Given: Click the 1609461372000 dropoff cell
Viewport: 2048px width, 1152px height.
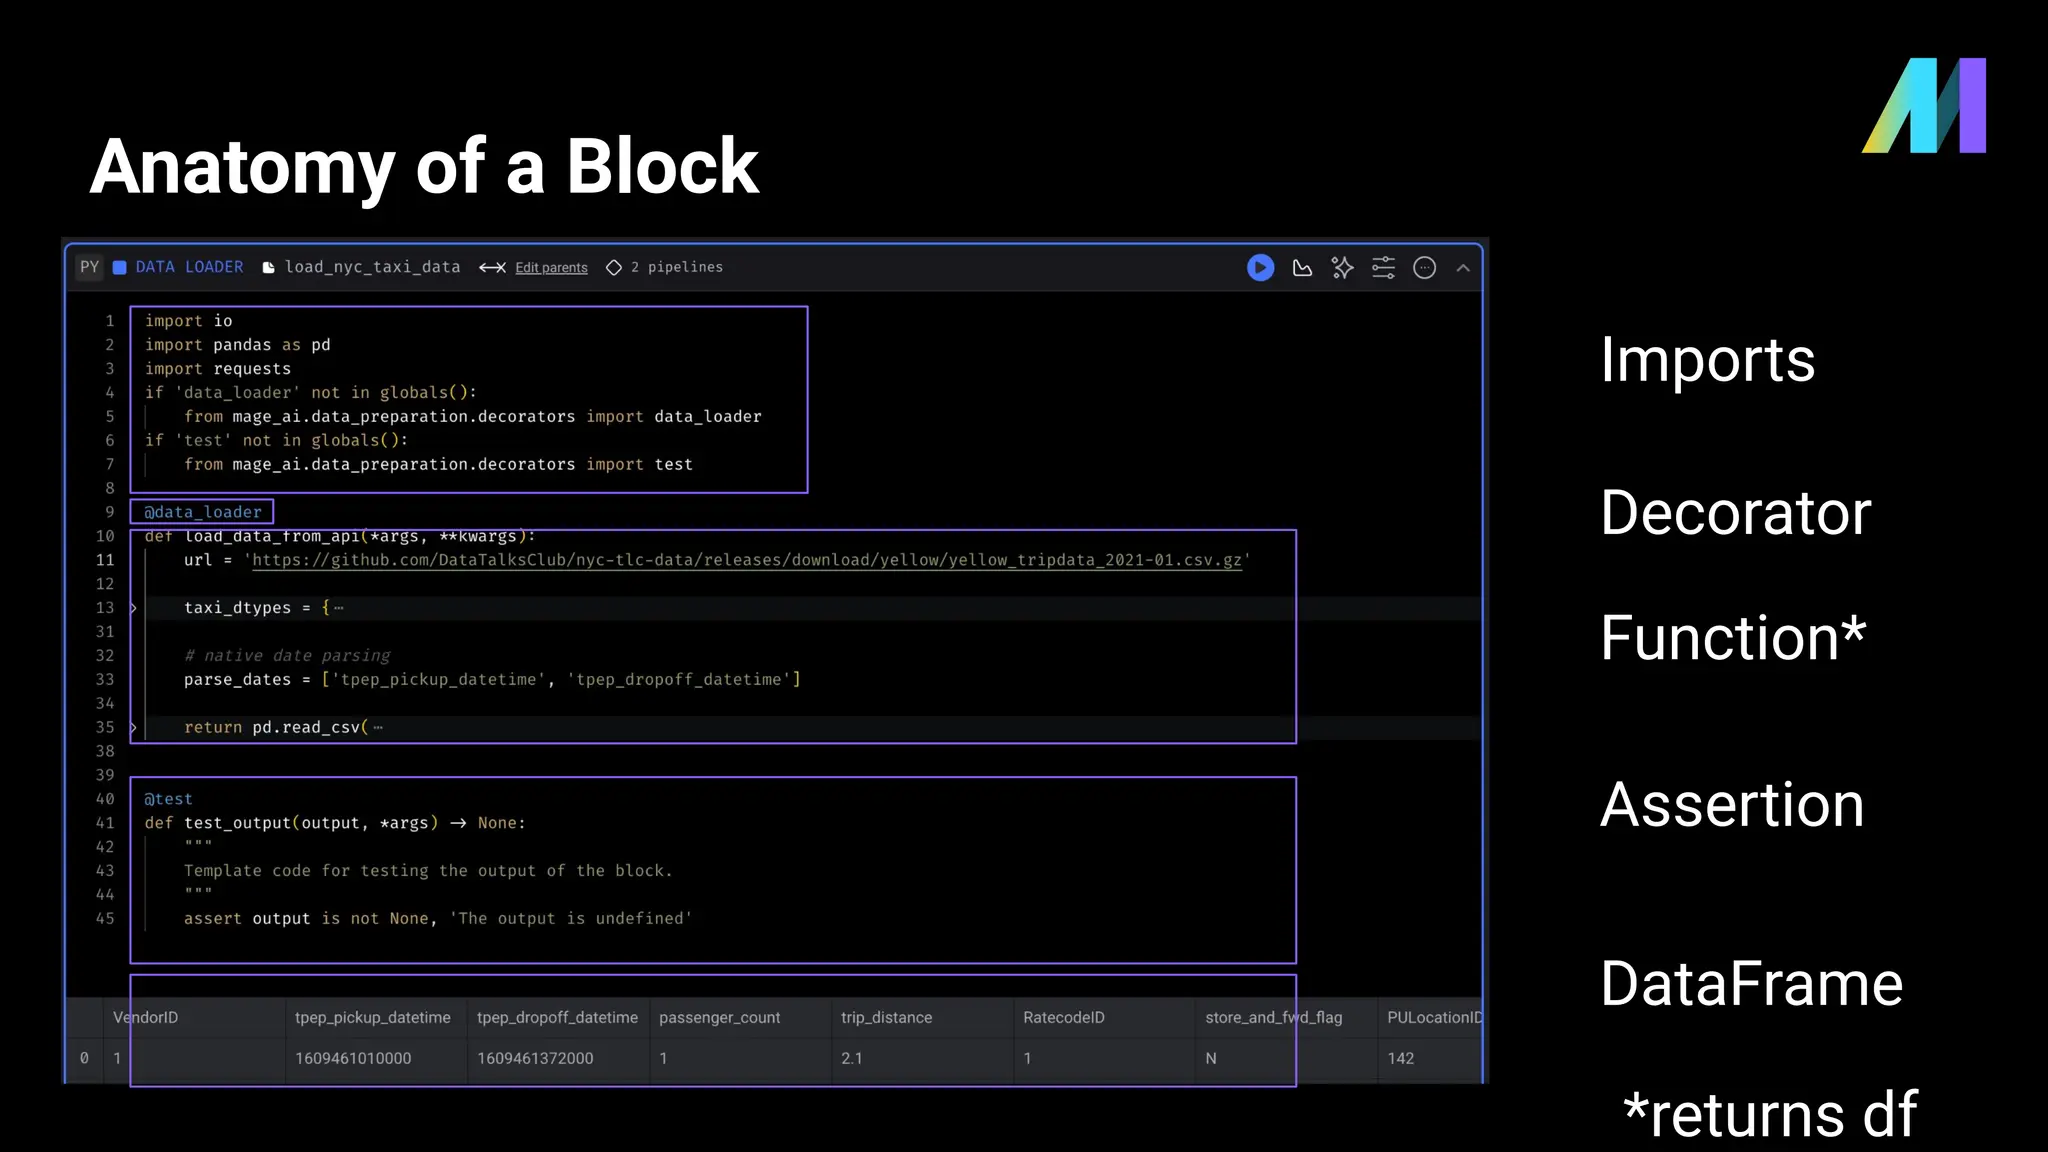Looking at the screenshot, I should [x=535, y=1058].
